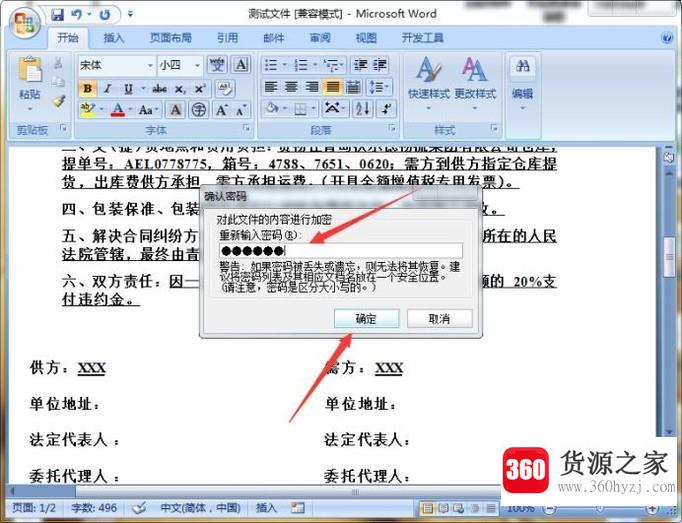682x523 pixels.
Task: Redo the last action
Action: [105, 15]
